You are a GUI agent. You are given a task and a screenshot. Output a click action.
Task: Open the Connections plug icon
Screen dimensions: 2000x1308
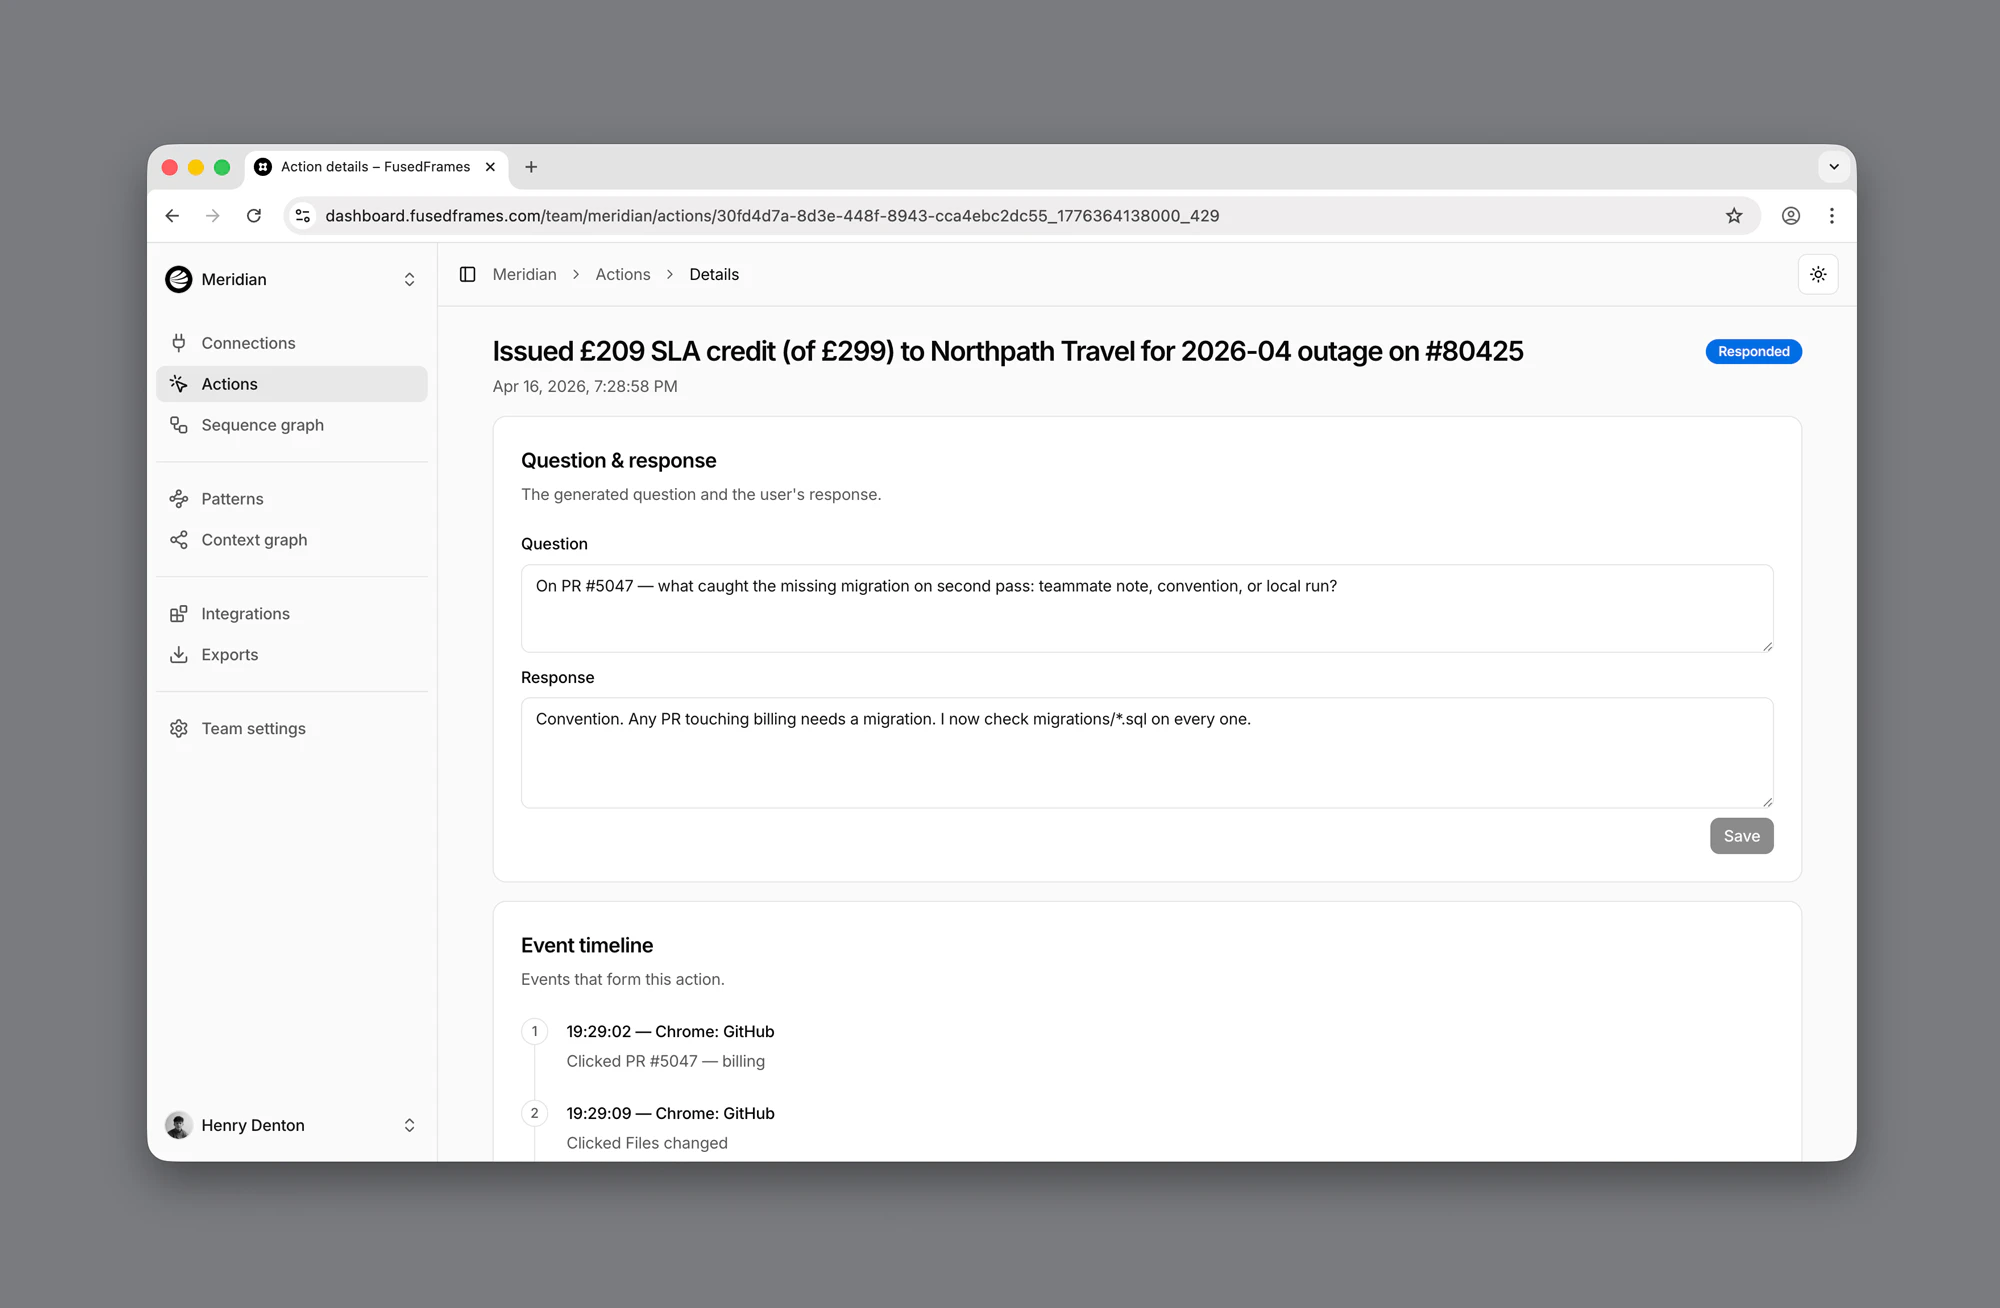pyautogui.click(x=179, y=343)
